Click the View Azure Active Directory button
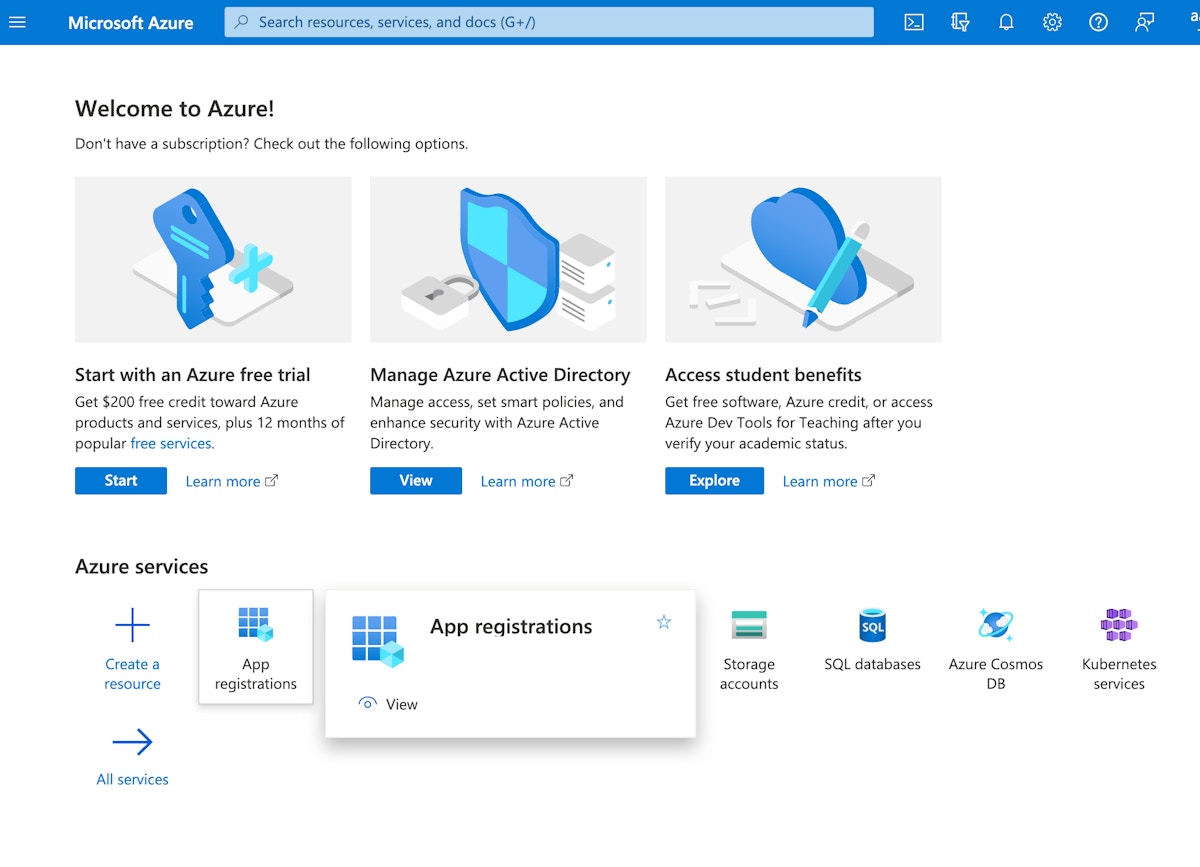The image size is (1200, 867). [x=416, y=481]
